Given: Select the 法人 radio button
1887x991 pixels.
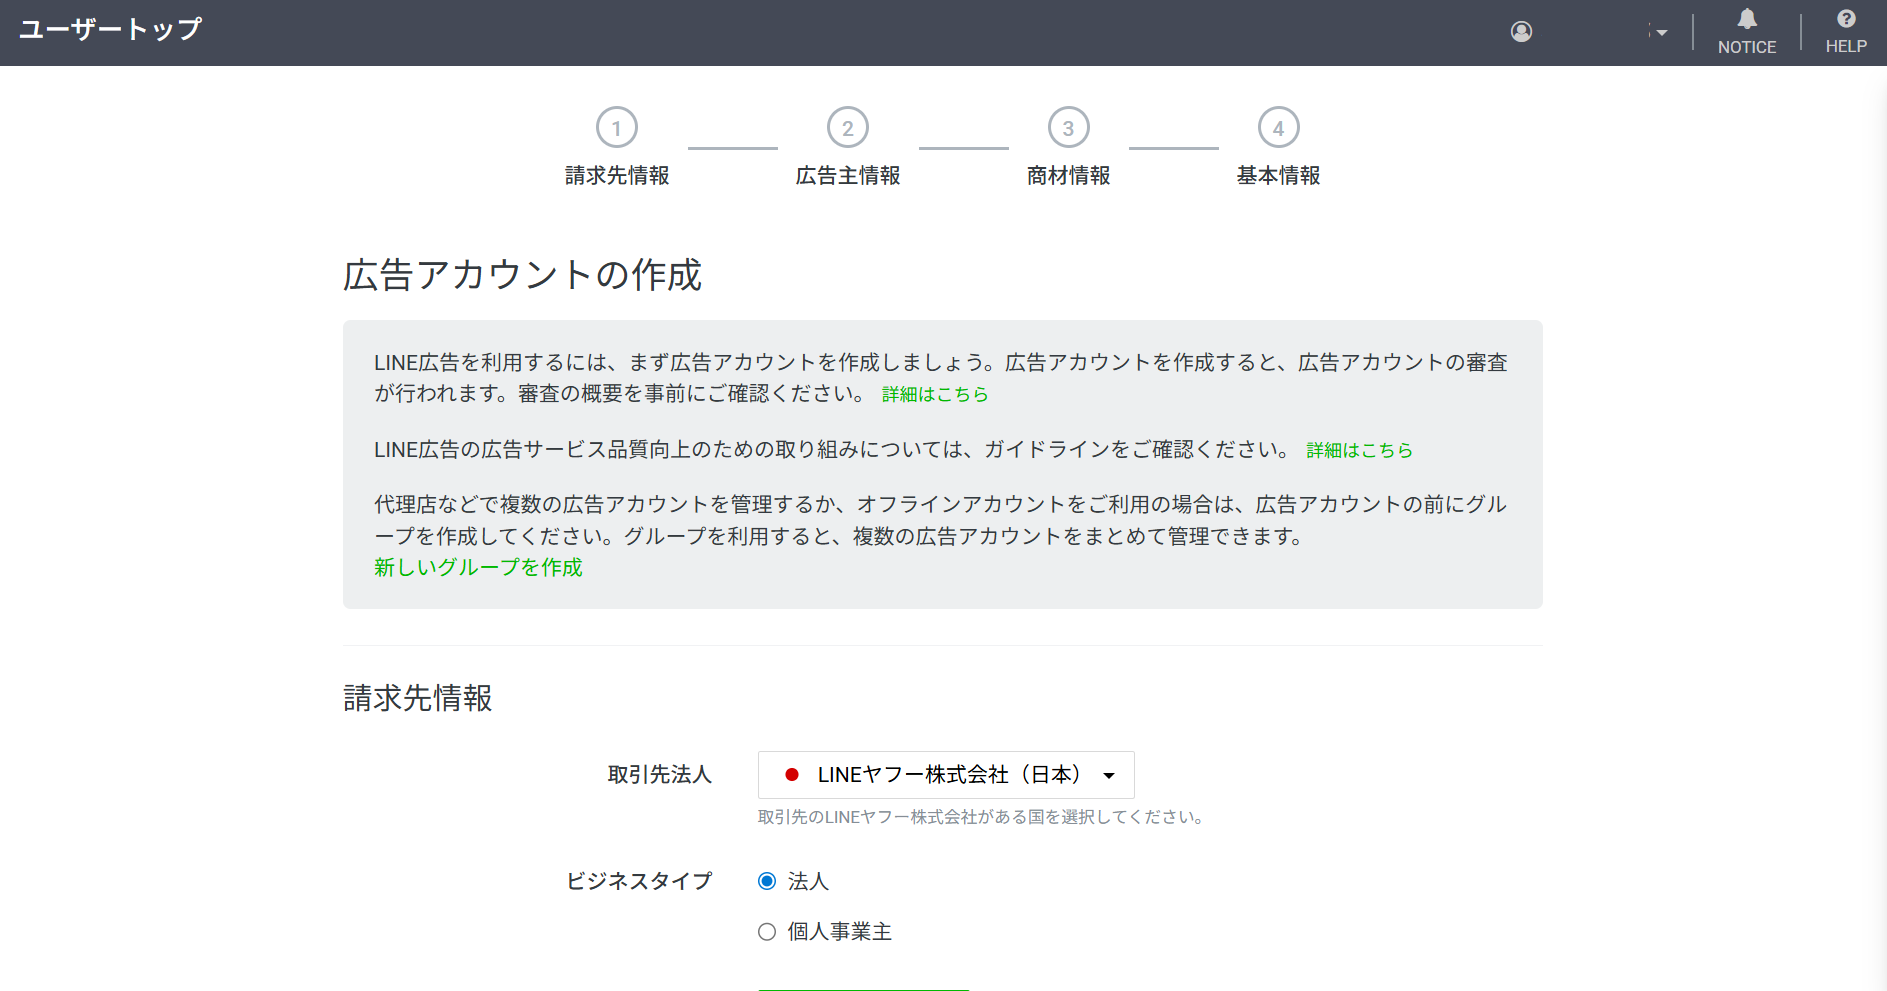Looking at the screenshot, I should pyautogui.click(x=767, y=881).
